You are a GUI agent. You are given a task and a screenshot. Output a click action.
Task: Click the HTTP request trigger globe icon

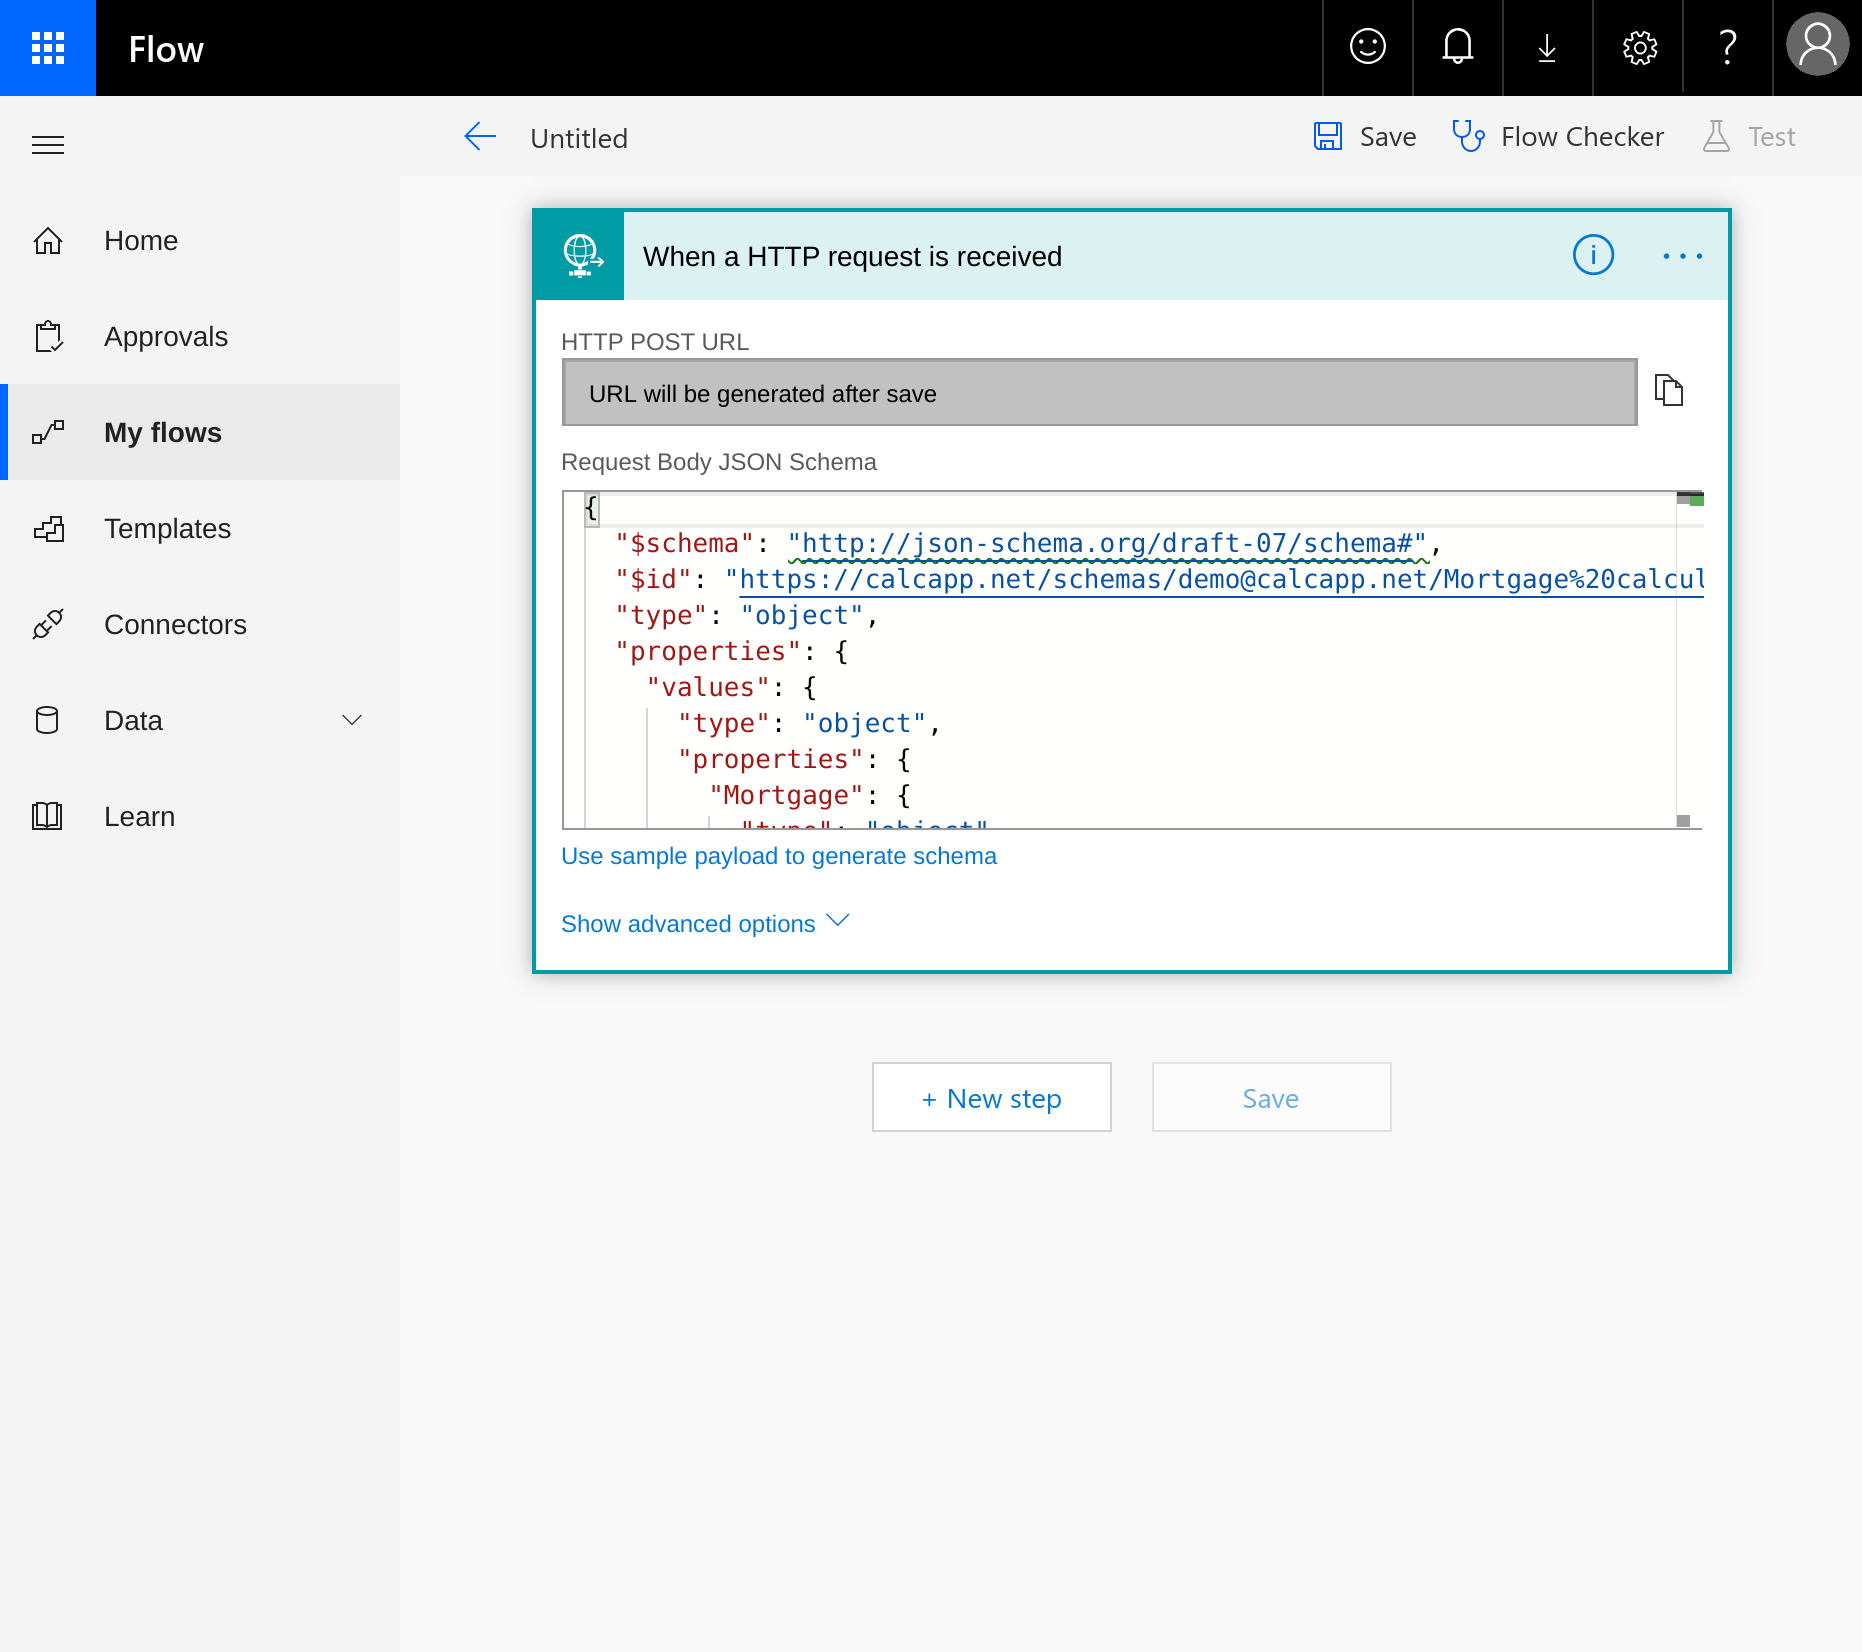tap(581, 256)
